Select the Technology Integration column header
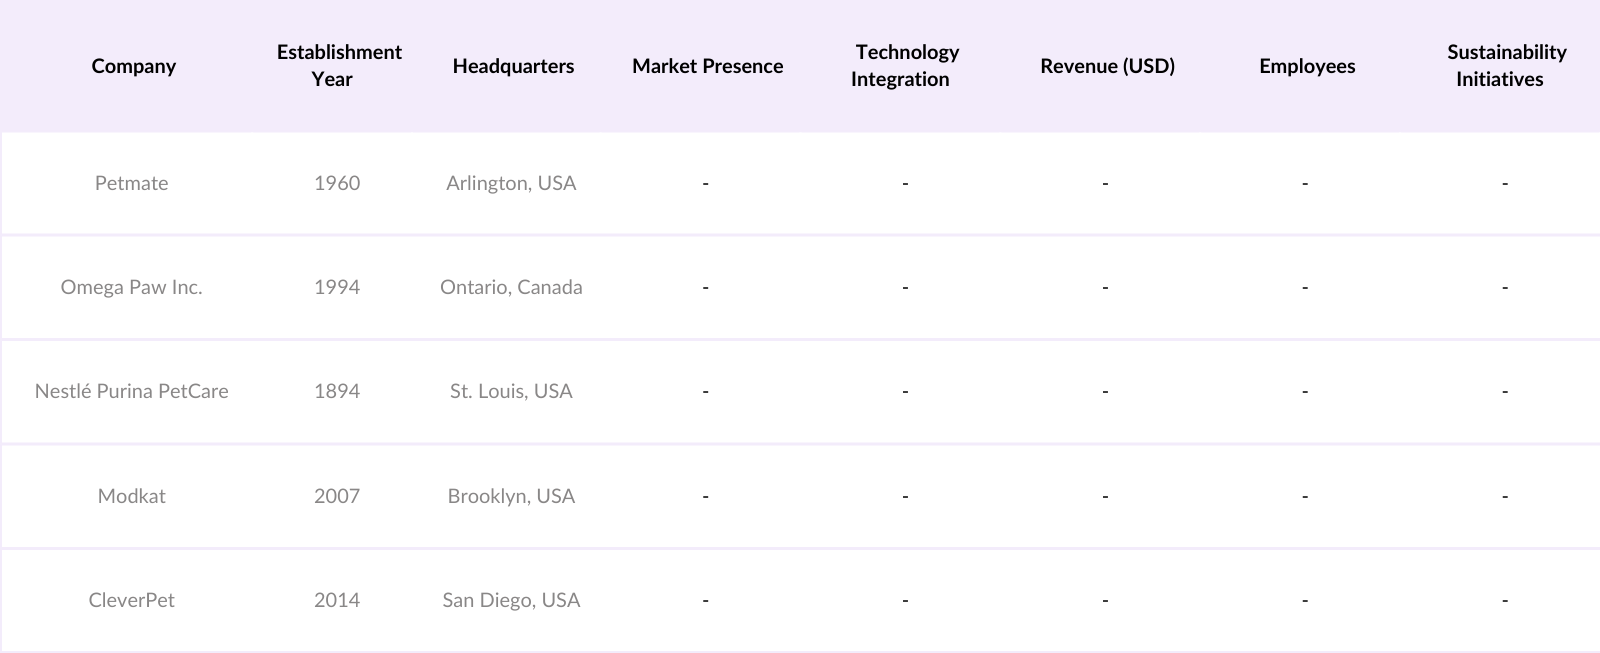 904,66
